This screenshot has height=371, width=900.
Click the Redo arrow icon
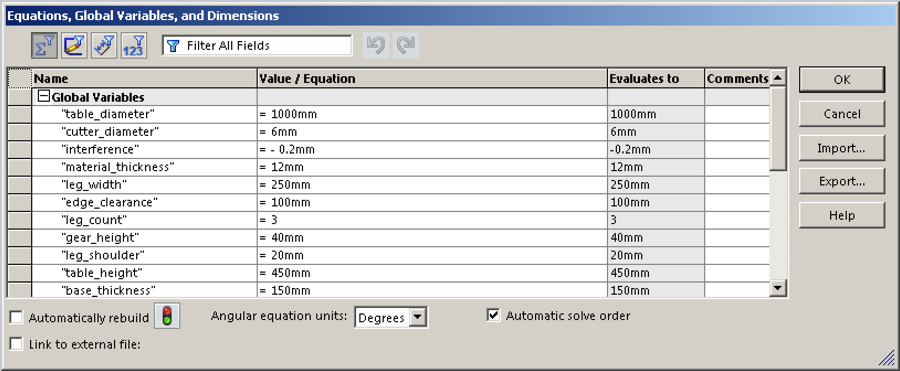click(405, 45)
